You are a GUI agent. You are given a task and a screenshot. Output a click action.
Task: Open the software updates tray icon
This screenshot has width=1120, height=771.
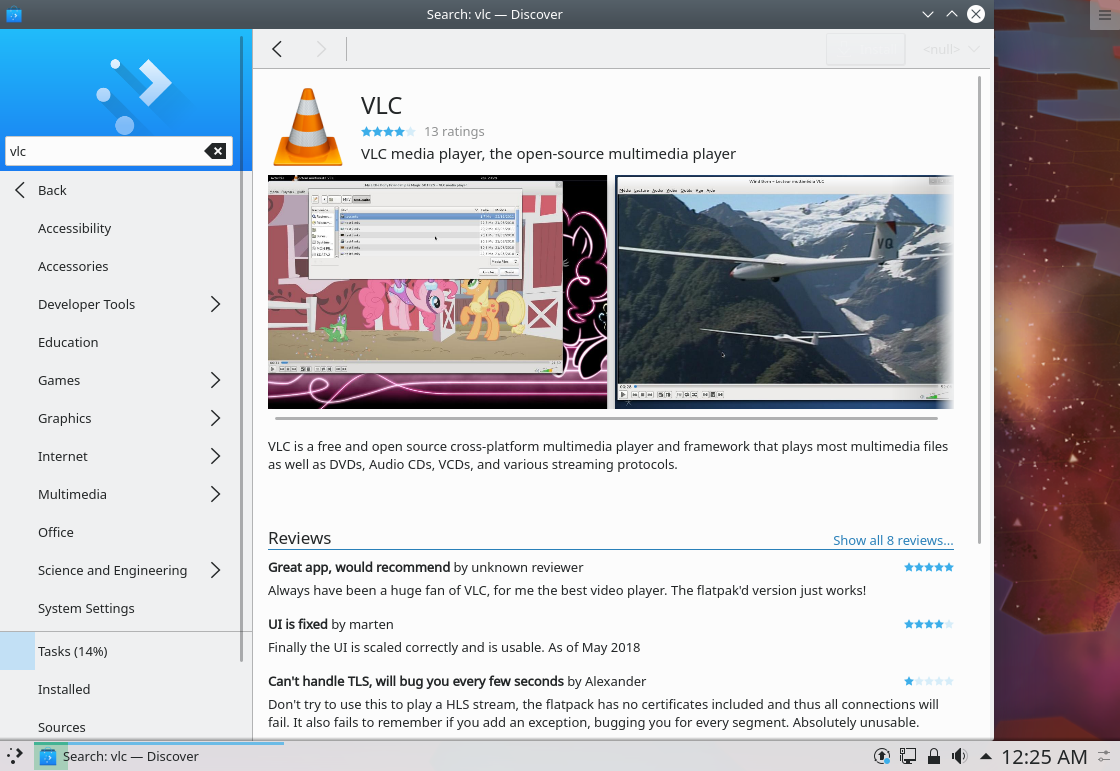[x=881, y=756]
